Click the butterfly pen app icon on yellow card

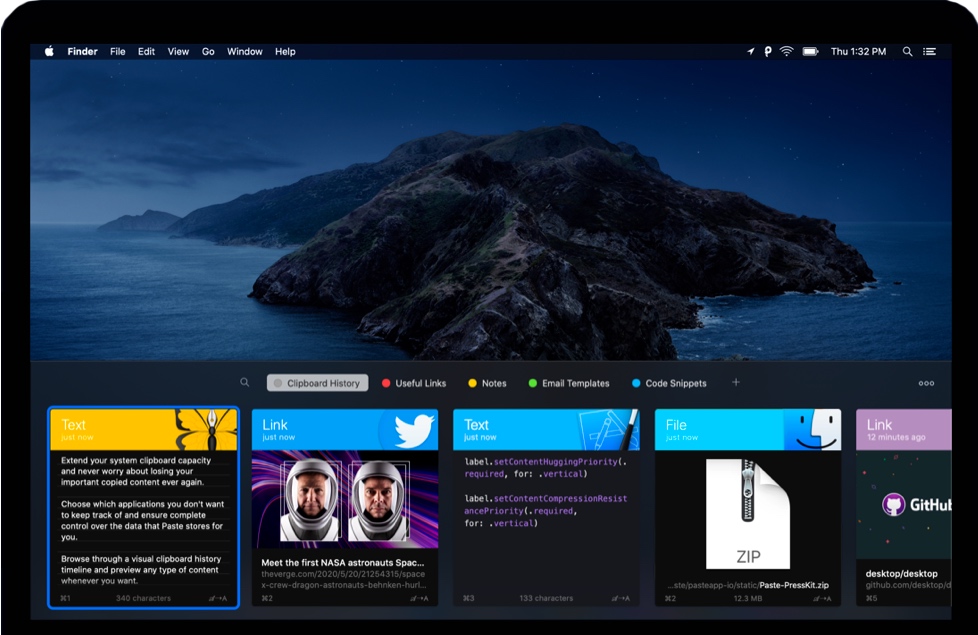[206, 429]
